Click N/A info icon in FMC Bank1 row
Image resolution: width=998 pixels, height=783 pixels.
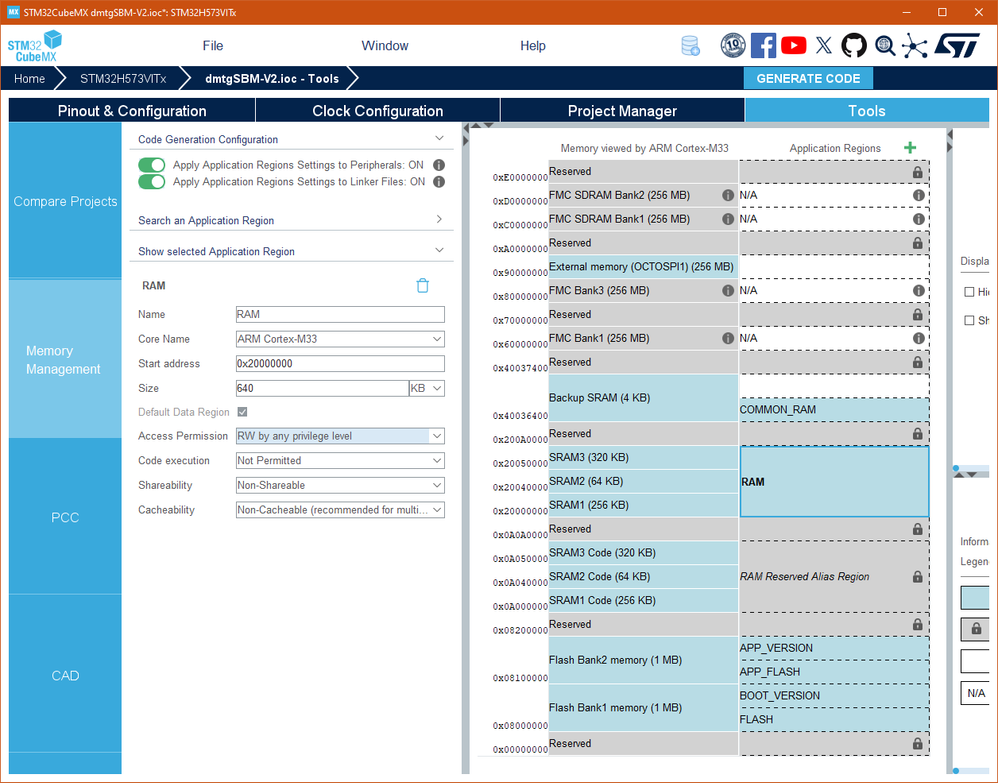tap(918, 338)
